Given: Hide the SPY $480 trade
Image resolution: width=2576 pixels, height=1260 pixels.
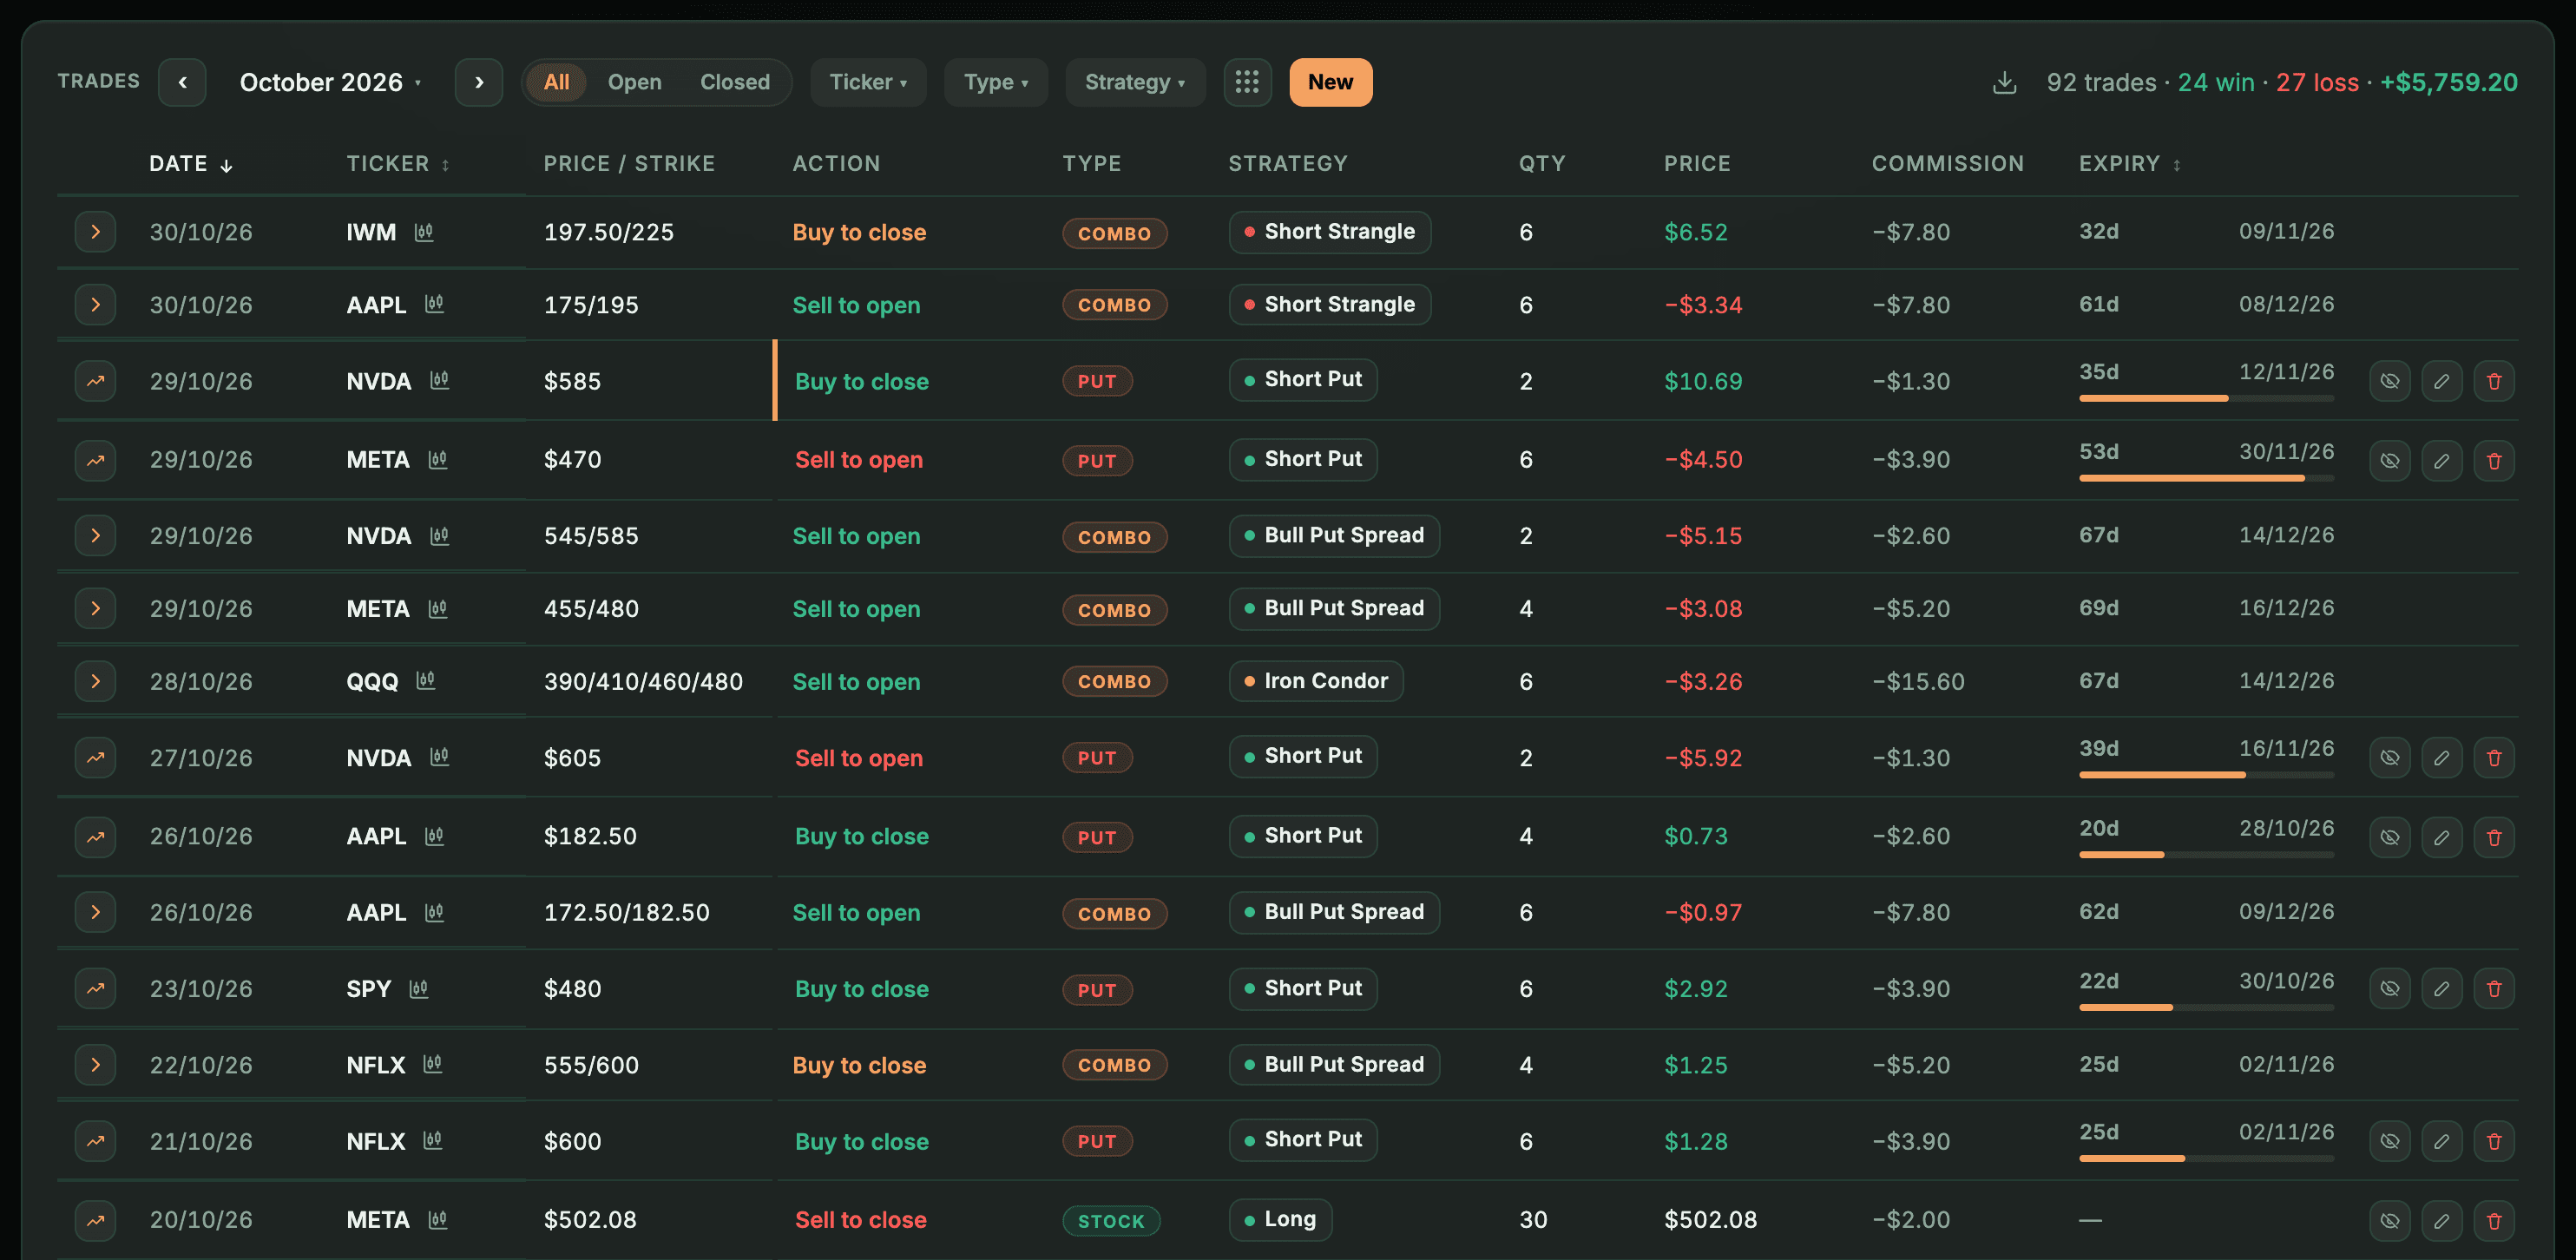Looking at the screenshot, I should pyautogui.click(x=2389, y=988).
